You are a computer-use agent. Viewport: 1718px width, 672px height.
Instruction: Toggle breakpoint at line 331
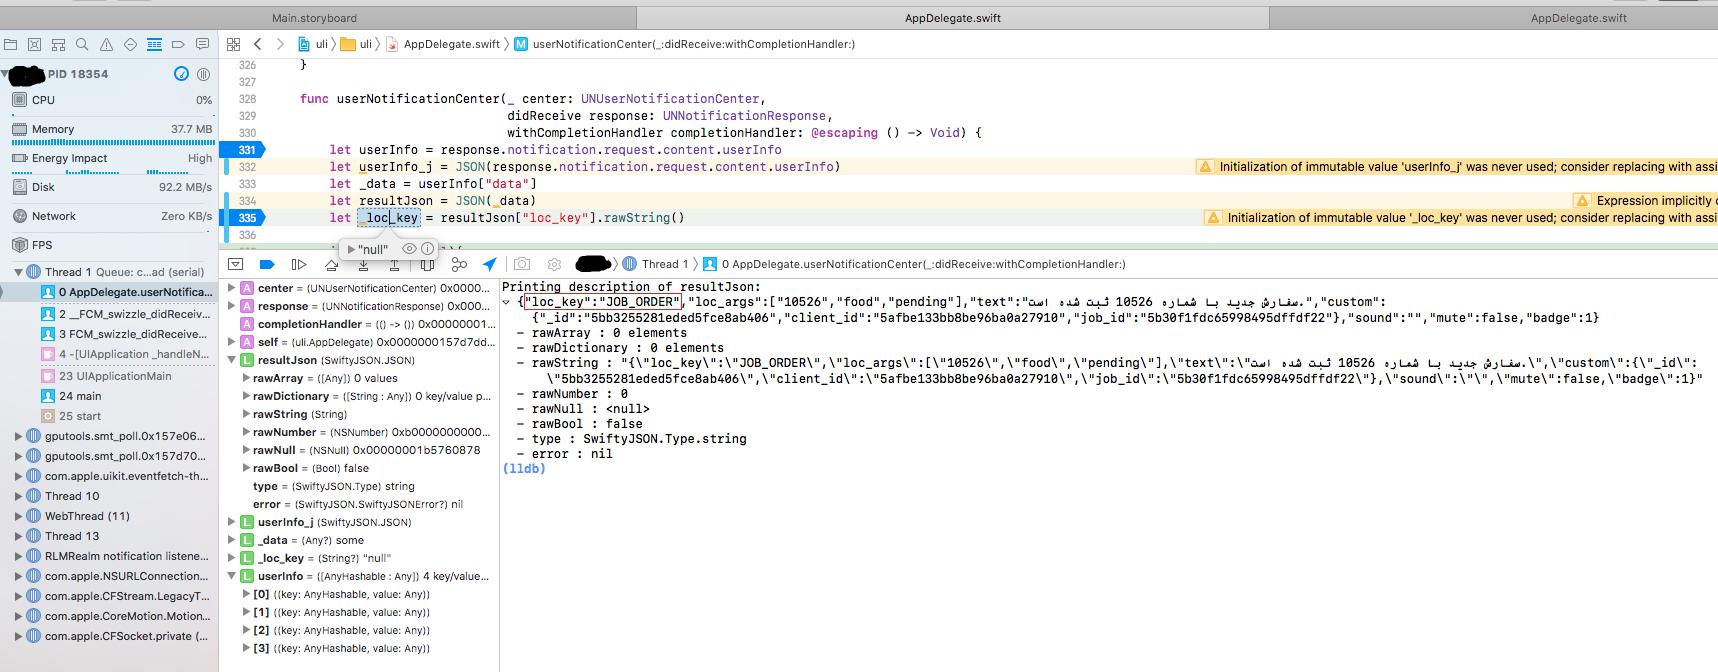coord(246,150)
